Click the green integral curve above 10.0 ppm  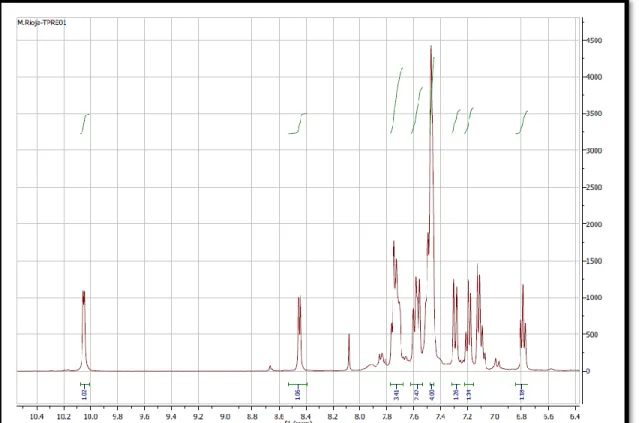[x=84, y=123]
